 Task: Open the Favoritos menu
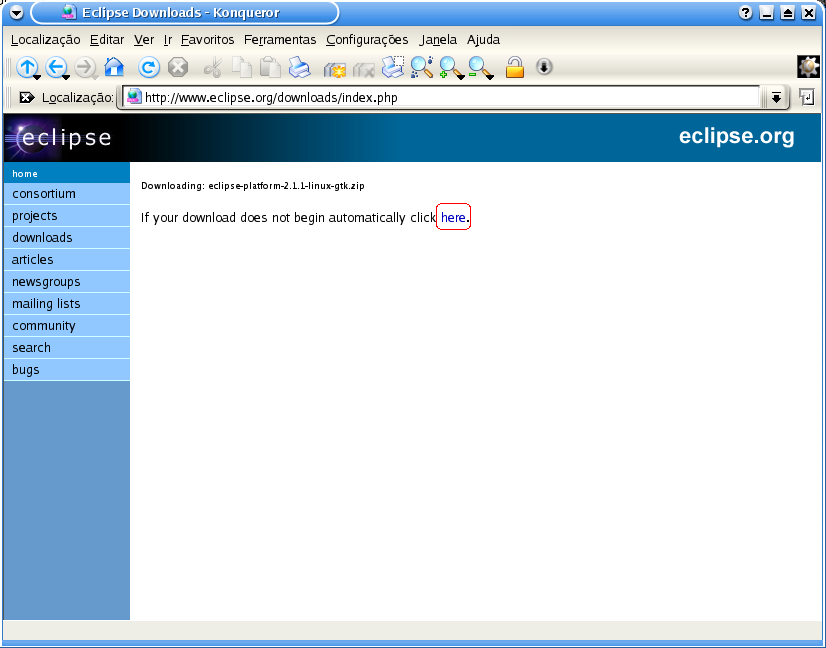[208, 40]
